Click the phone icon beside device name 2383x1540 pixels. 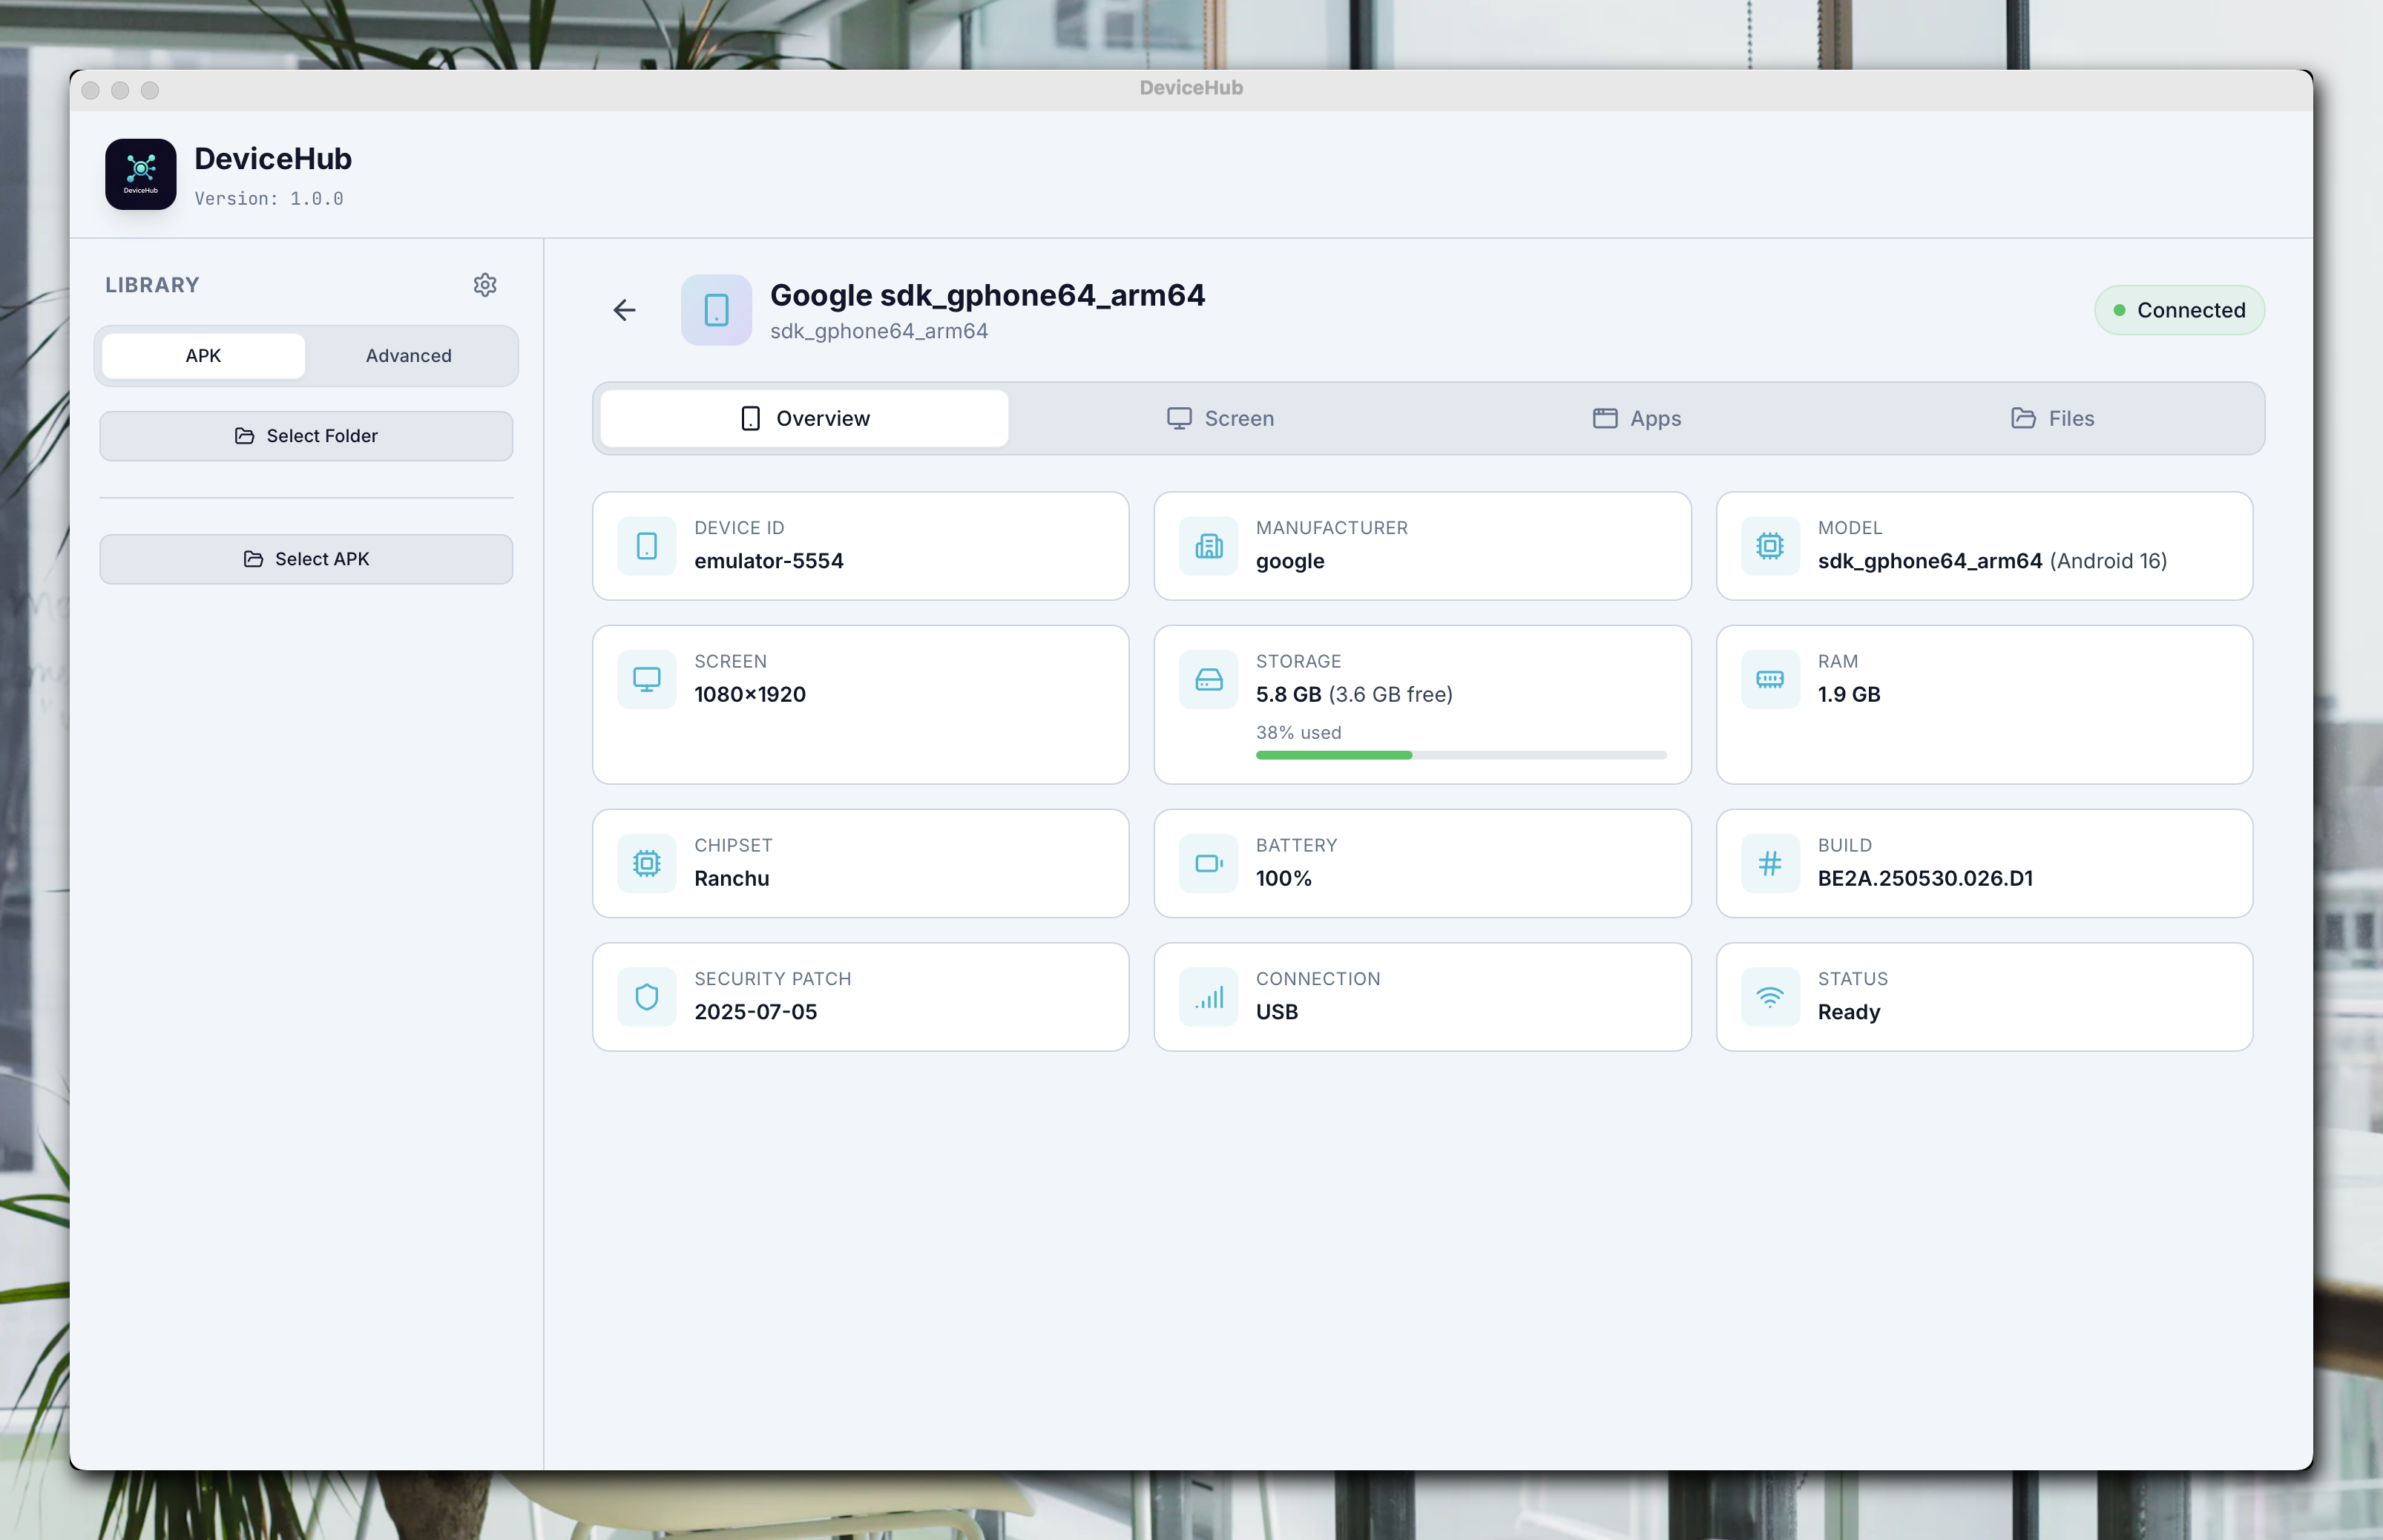716,310
